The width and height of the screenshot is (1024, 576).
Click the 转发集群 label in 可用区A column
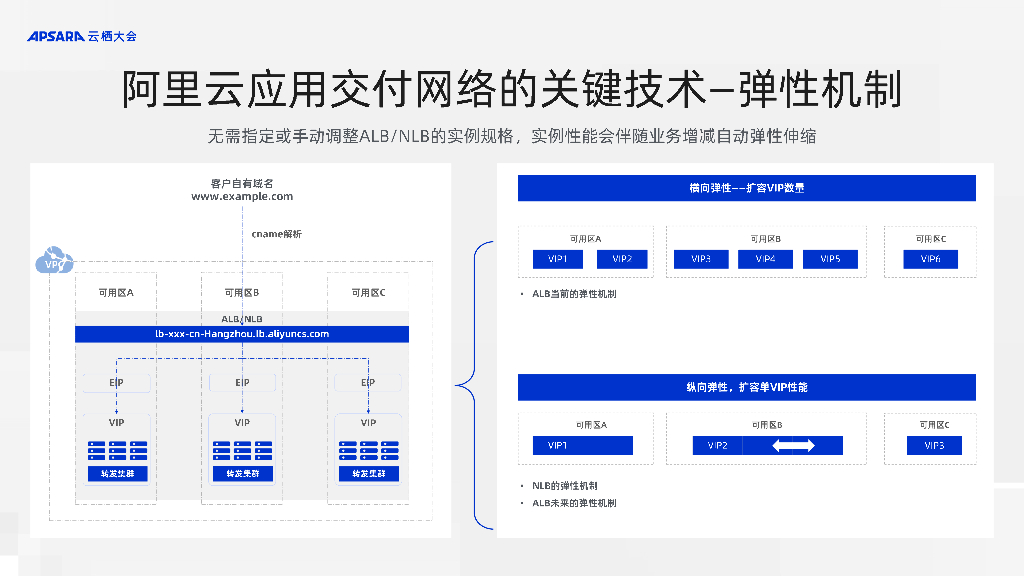coord(118,473)
